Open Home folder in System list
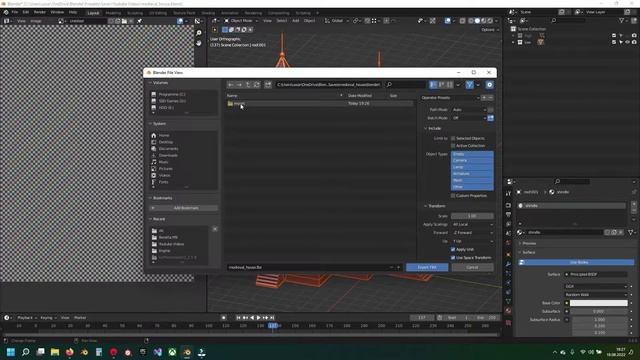Image resolution: width=640 pixels, height=360 pixels. click(x=164, y=136)
